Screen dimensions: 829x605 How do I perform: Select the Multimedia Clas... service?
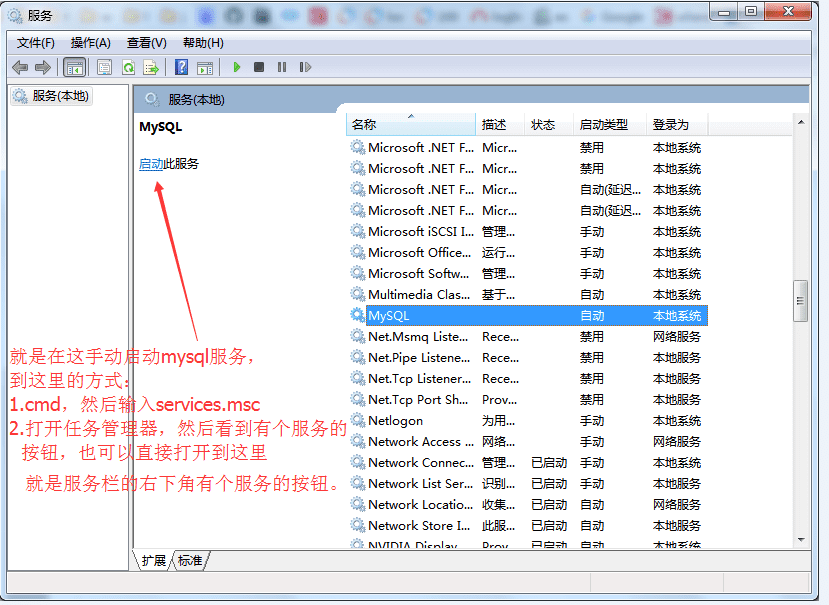[528, 295]
